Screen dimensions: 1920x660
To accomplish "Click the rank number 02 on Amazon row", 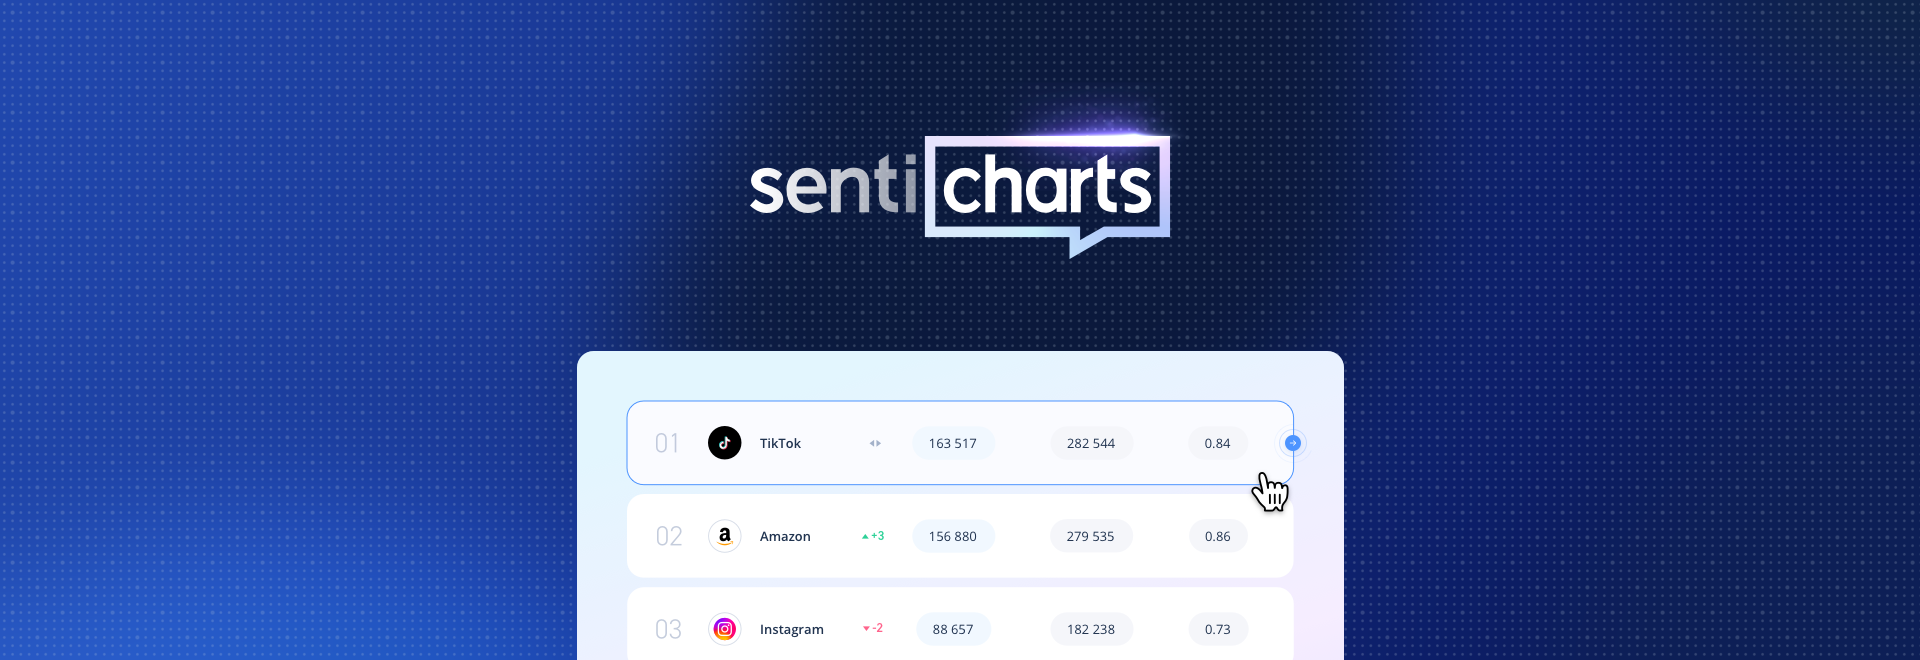I will (x=669, y=536).
